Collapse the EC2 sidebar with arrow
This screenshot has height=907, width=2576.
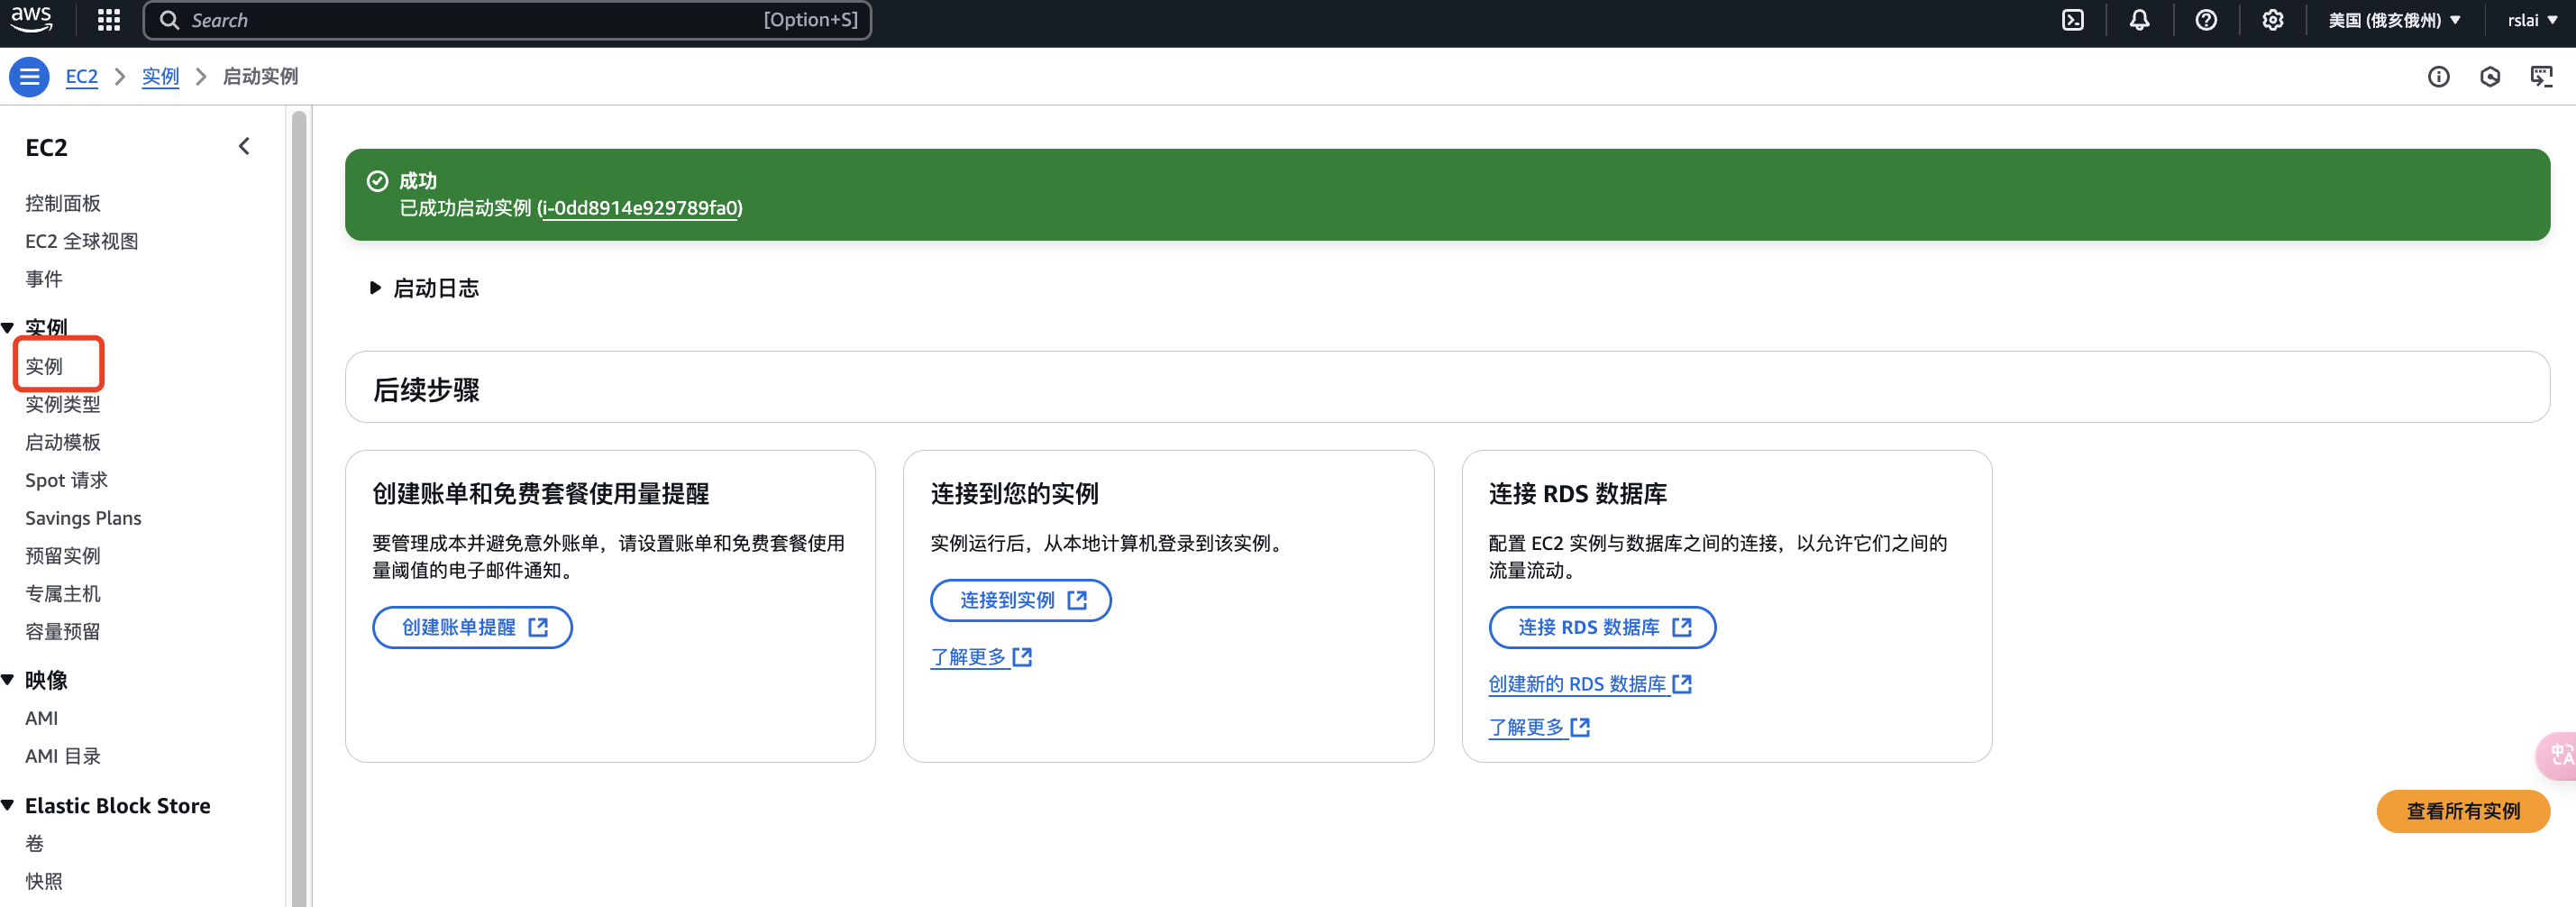244,147
